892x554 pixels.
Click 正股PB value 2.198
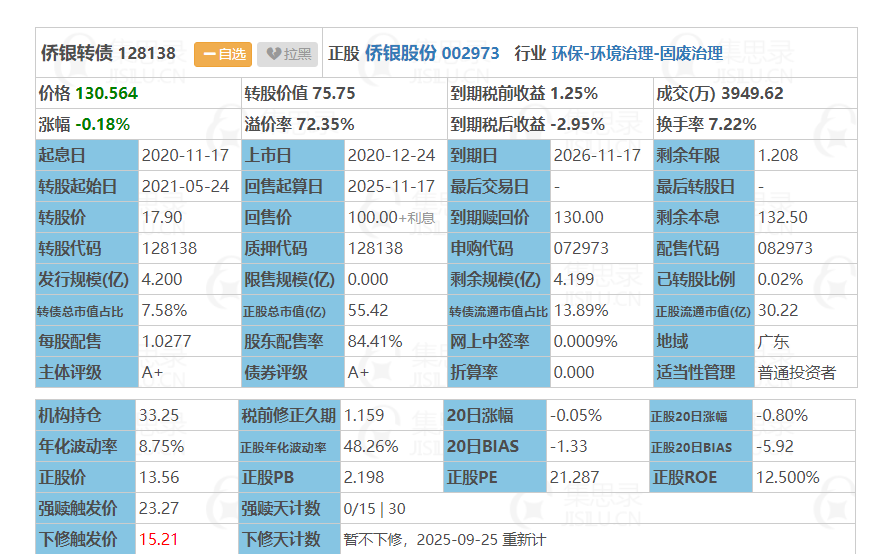point(364,477)
